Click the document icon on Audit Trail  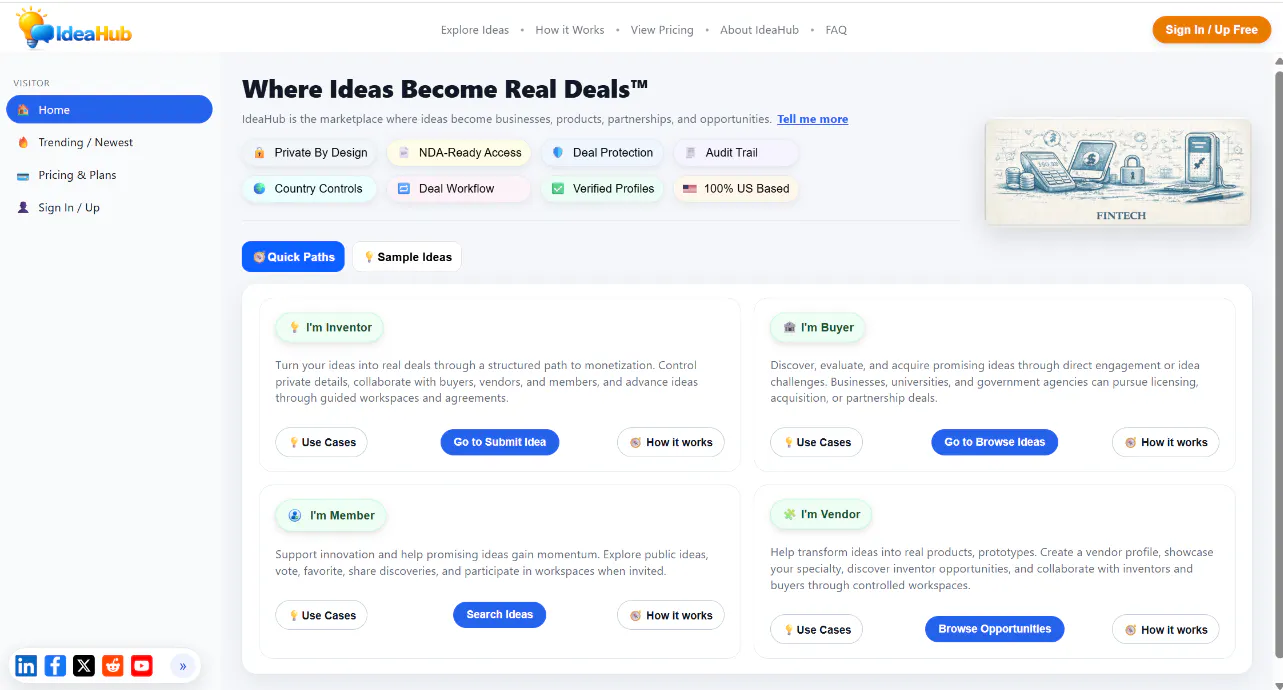click(x=690, y=153)
